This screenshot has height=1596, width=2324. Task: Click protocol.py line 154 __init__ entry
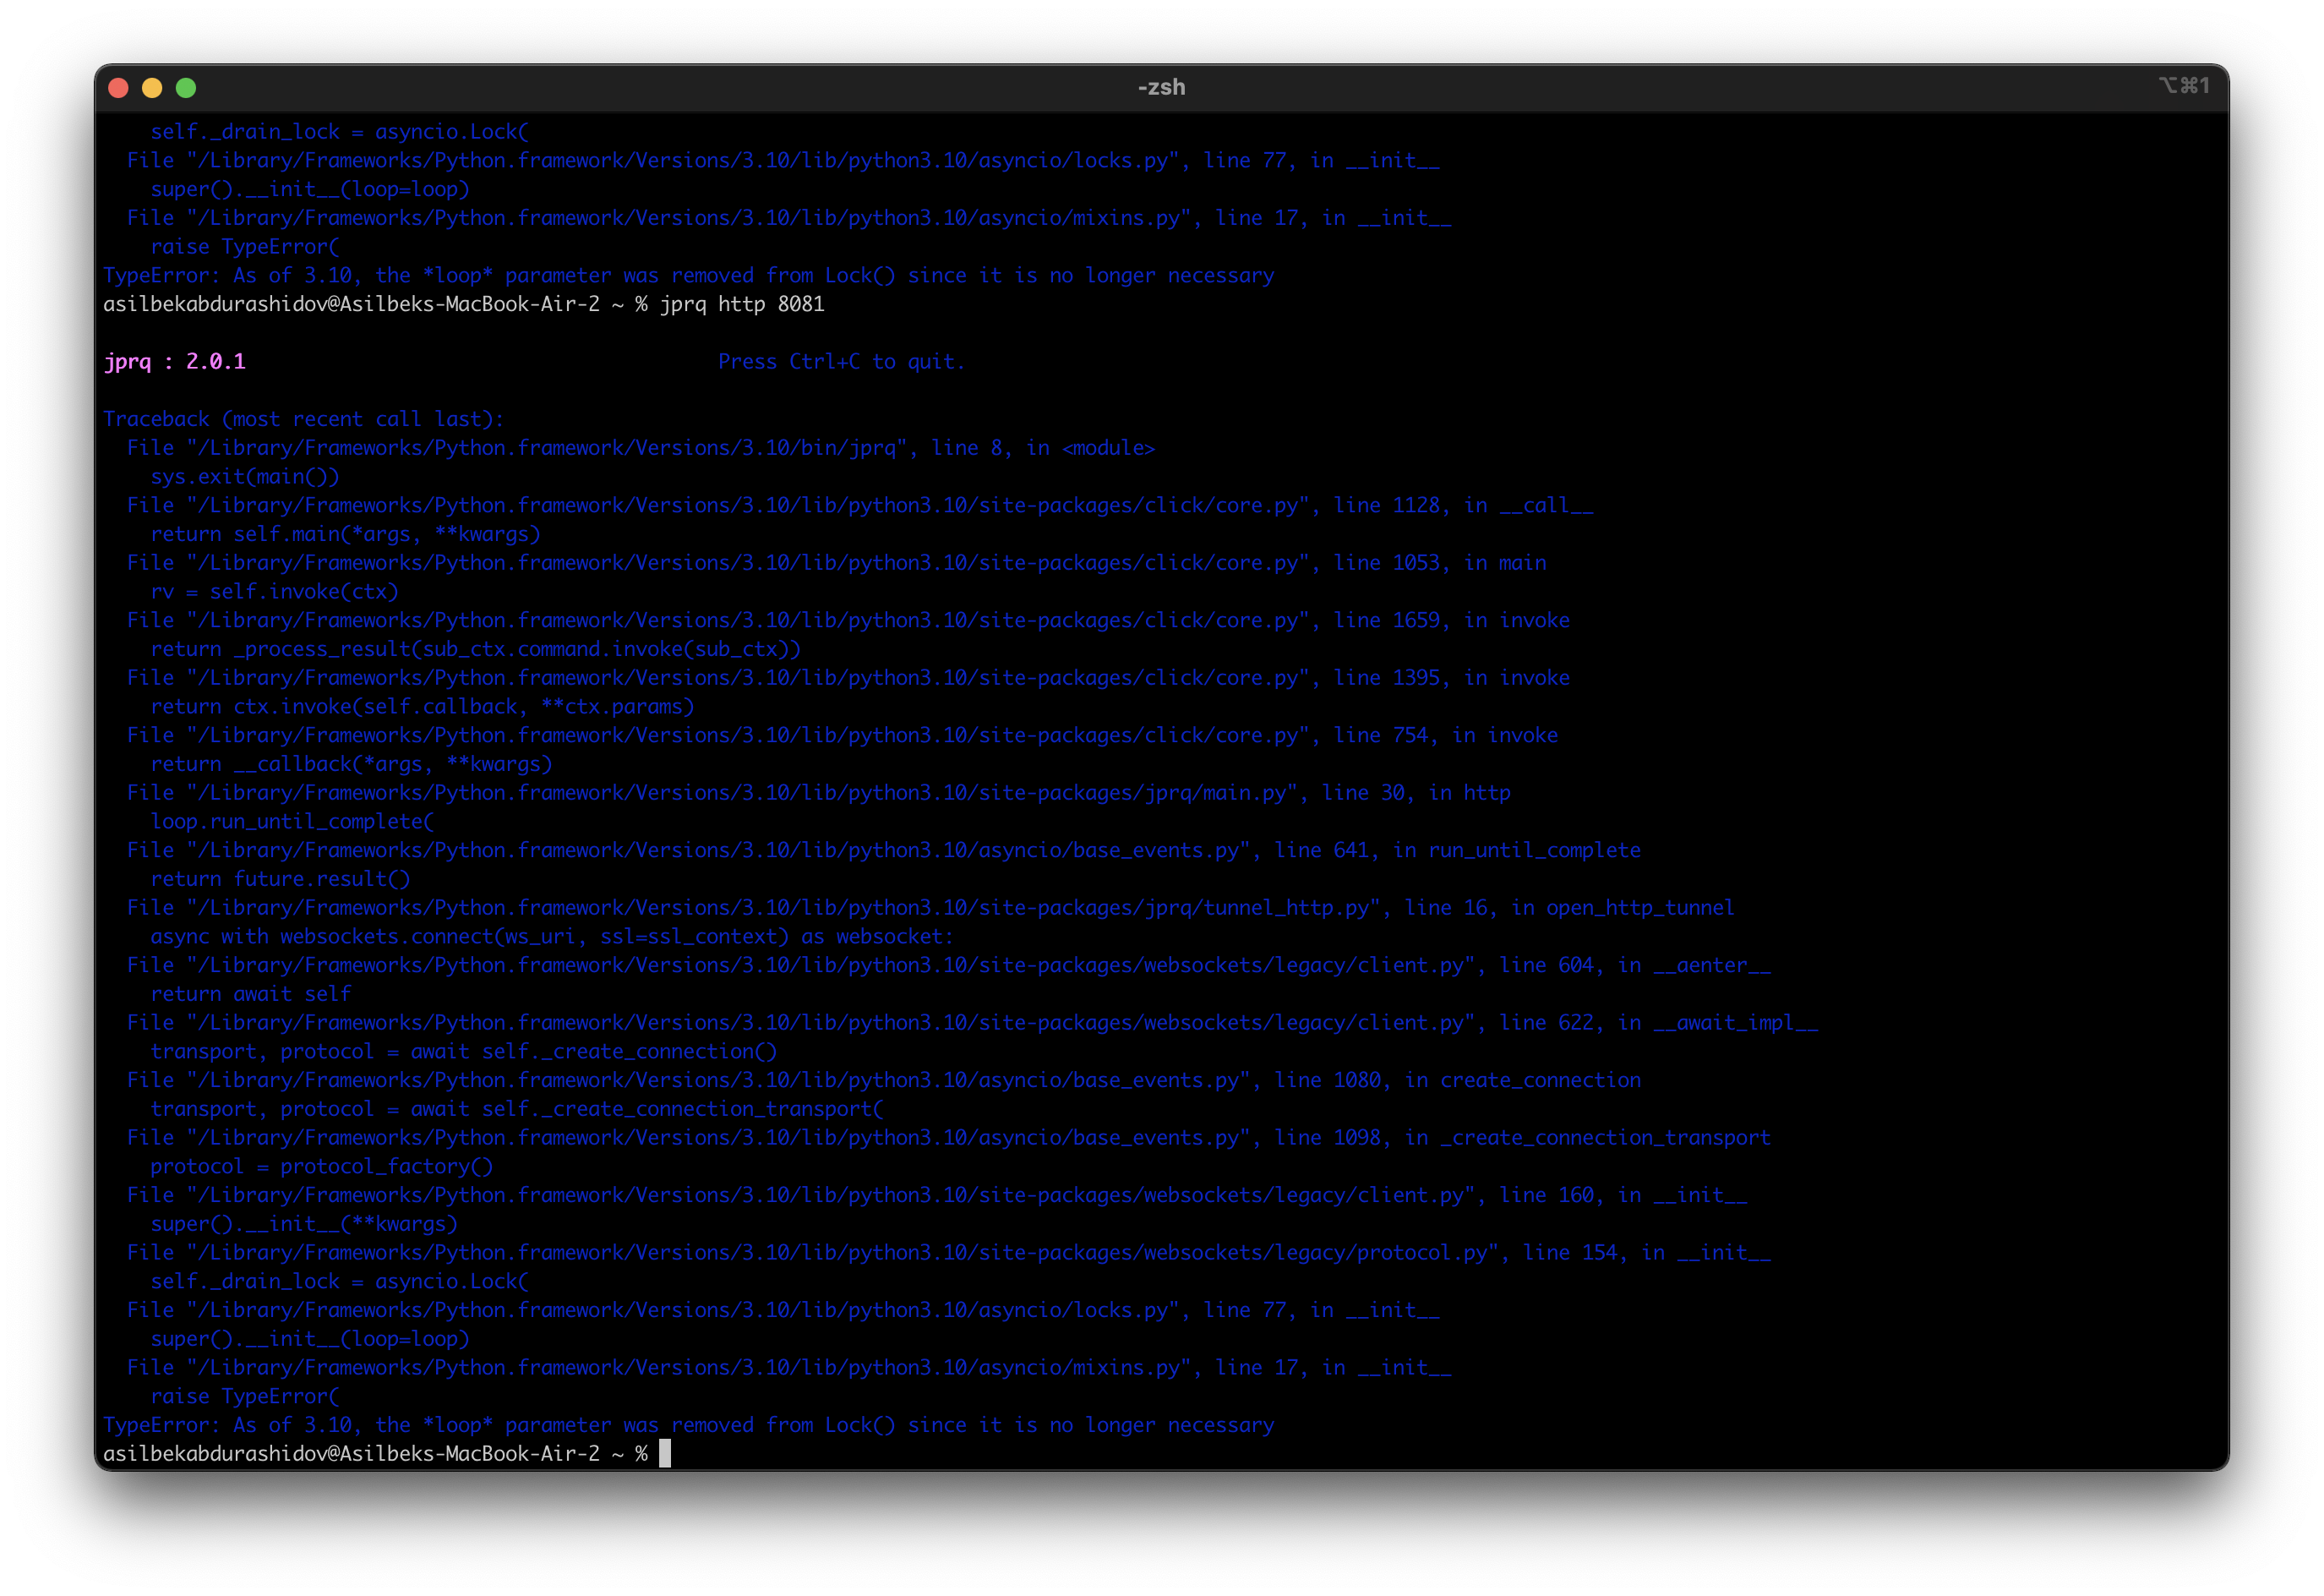pyautogui.click(x=949, y=1253)
